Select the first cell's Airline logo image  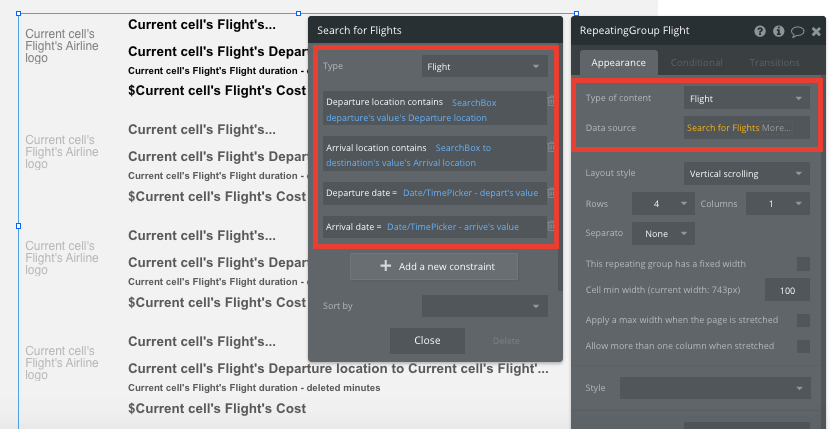pyautogui.click(x=62, y=46)
